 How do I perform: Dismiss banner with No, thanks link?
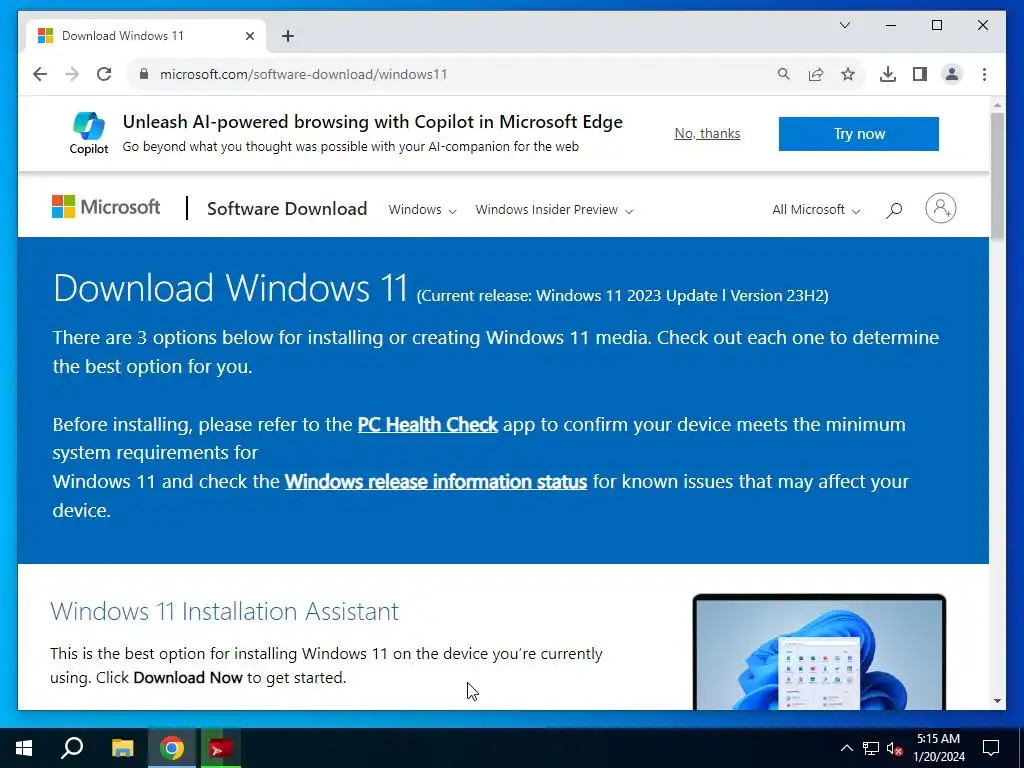tap(707, 133)
